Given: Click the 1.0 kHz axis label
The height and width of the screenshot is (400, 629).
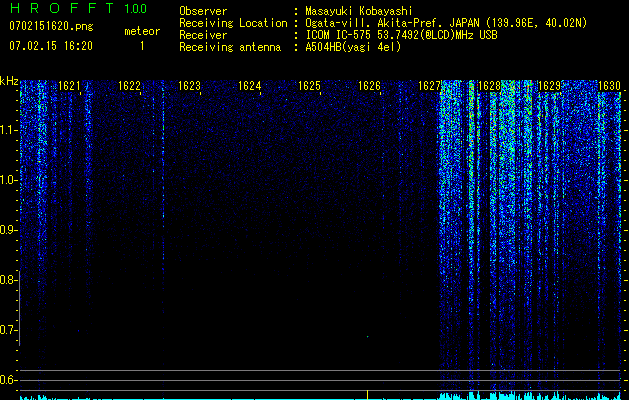Looking at the screenshot, I should pos(8,180).
